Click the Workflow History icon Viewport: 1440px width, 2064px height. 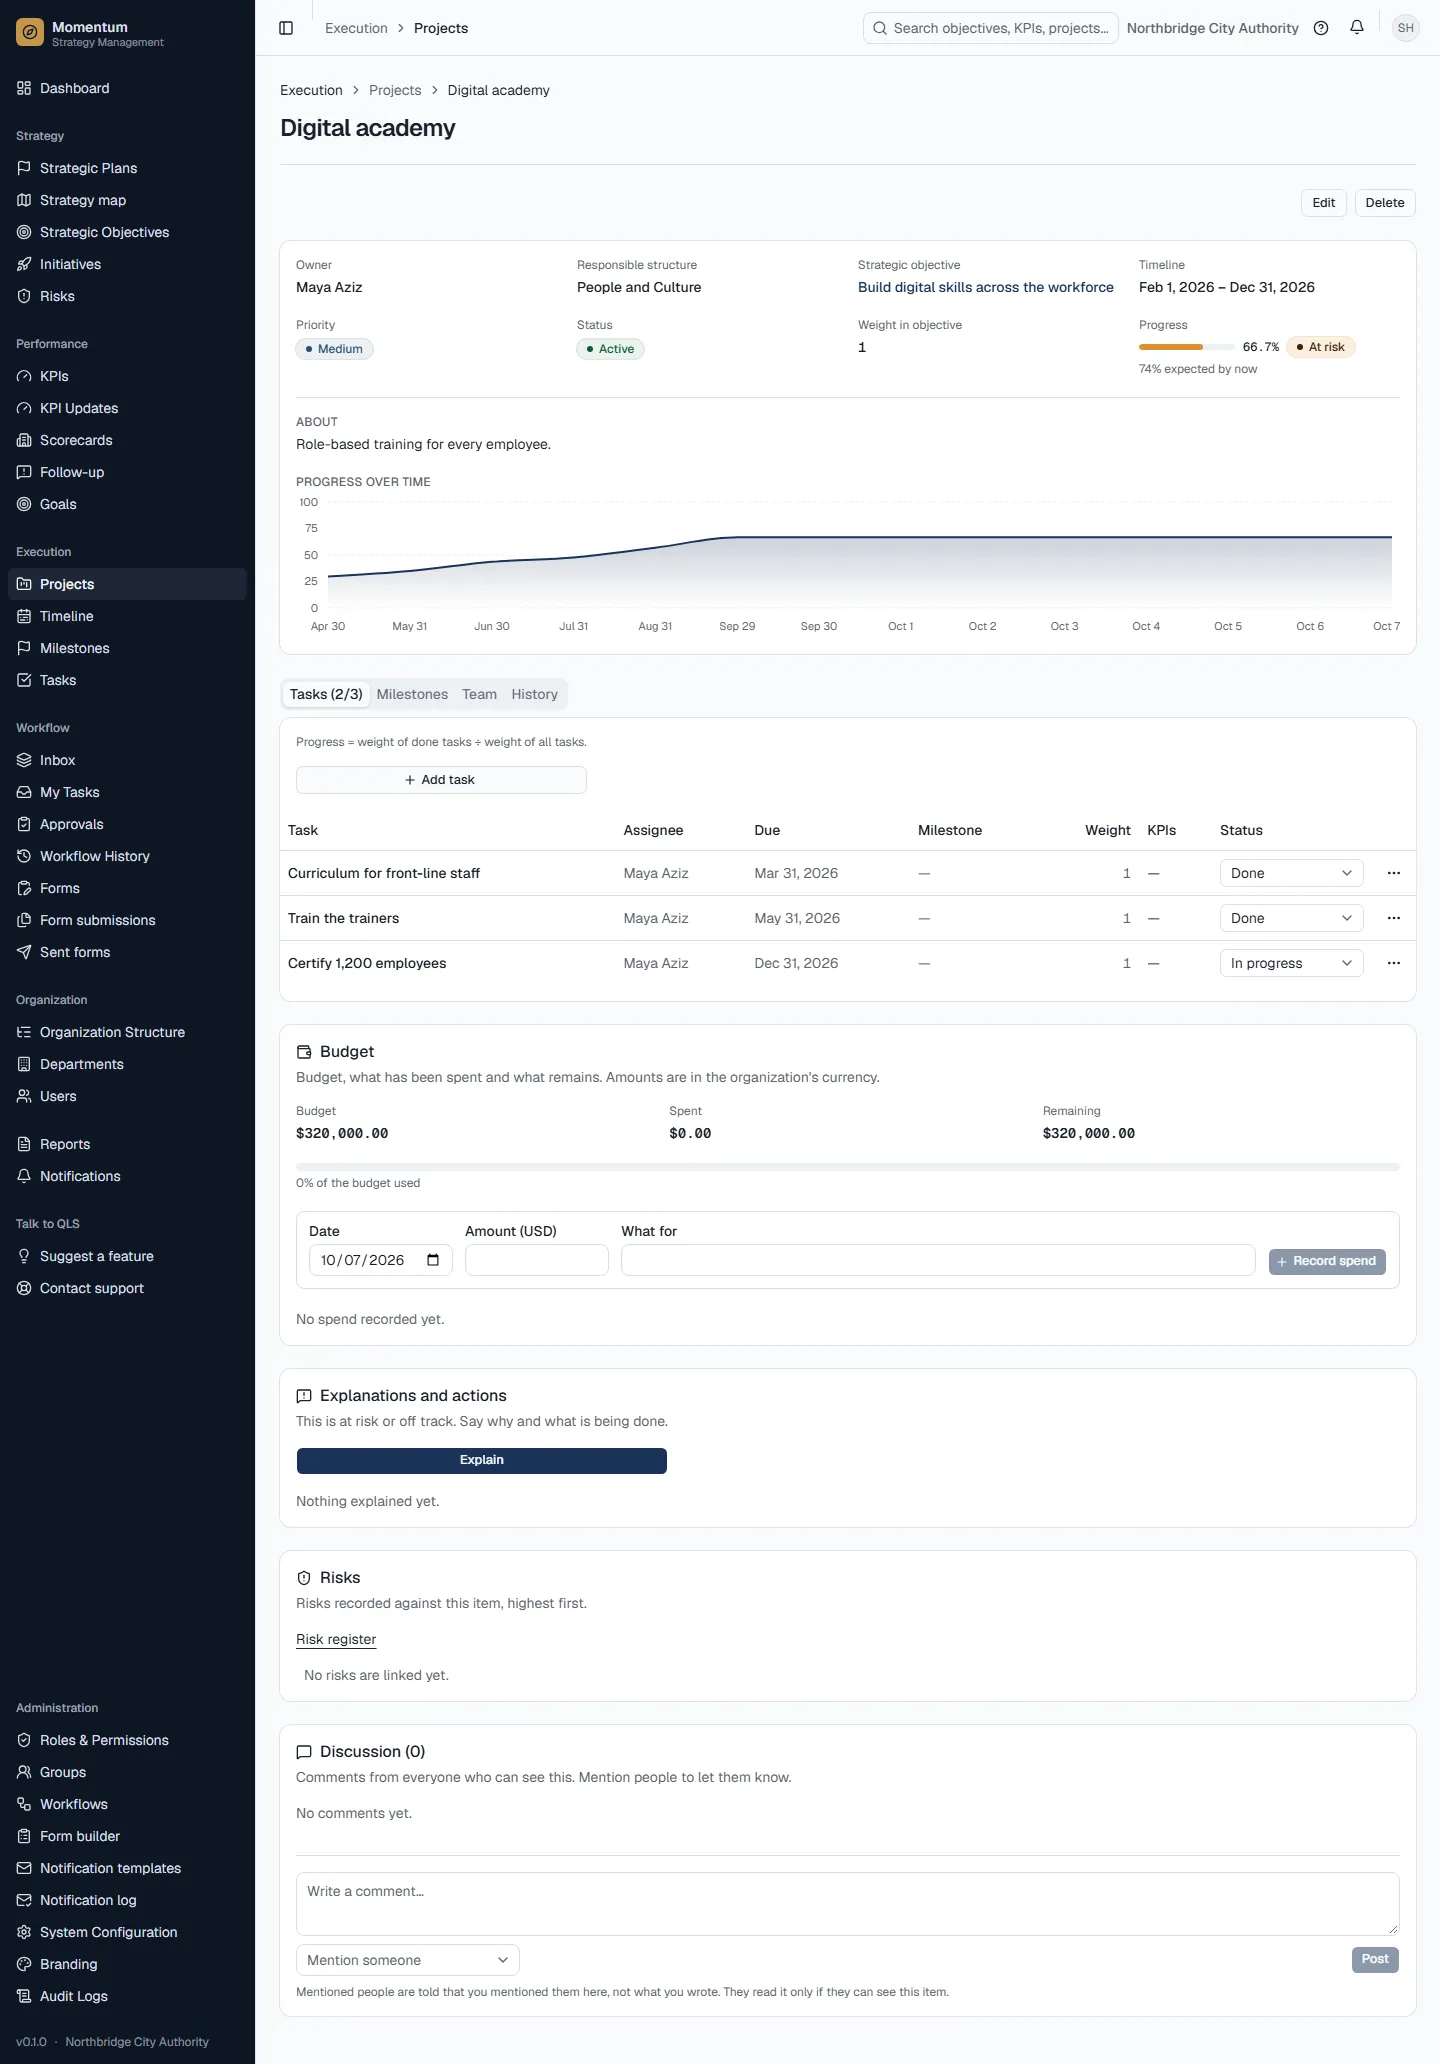pyautogui.click(x=24, y=856)
